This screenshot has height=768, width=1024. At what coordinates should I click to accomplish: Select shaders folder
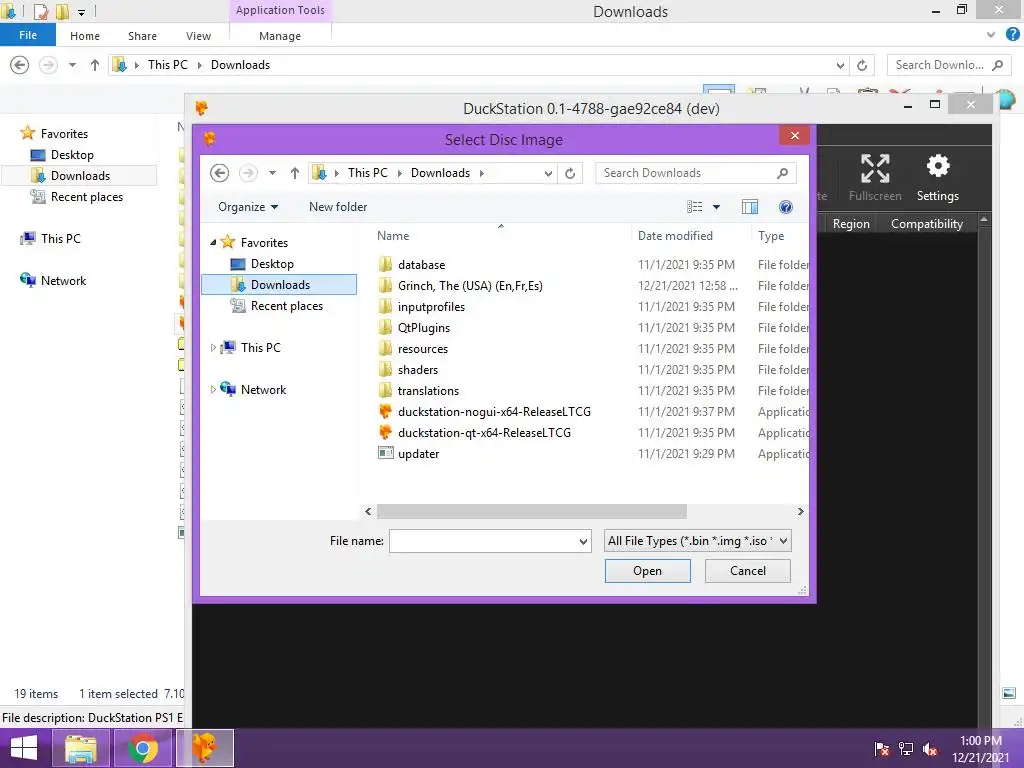pyautogui.click(x=417, y=370)
